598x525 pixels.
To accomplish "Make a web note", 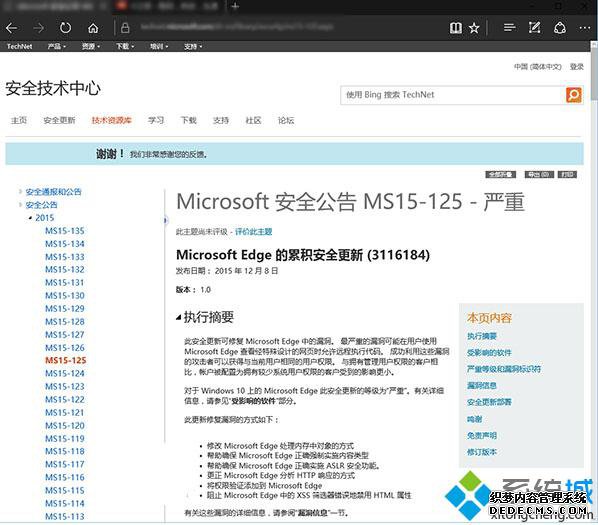I will click(x=534, y=27).
